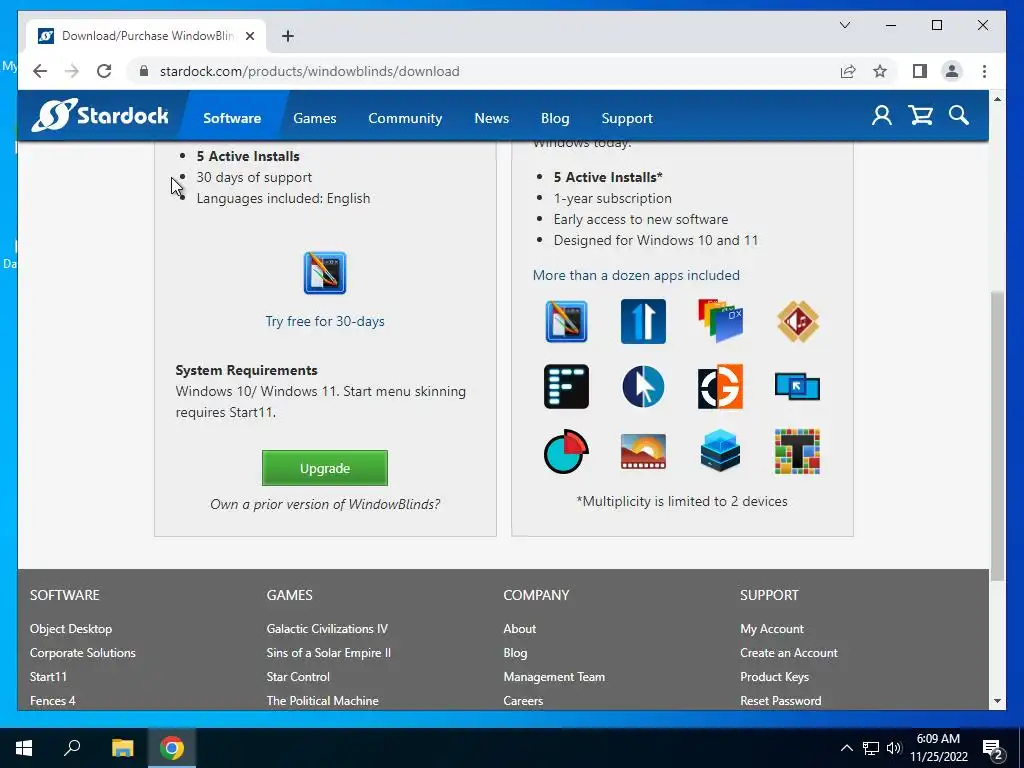This screenshot has height=768, width=1024.
Task: Click 'Try free for 30-days' link
Action: [325, 321]
